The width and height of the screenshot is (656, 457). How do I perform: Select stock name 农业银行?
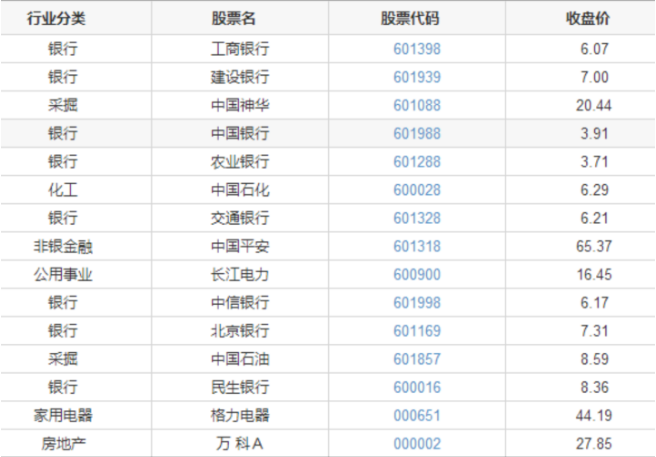point(240,162)
